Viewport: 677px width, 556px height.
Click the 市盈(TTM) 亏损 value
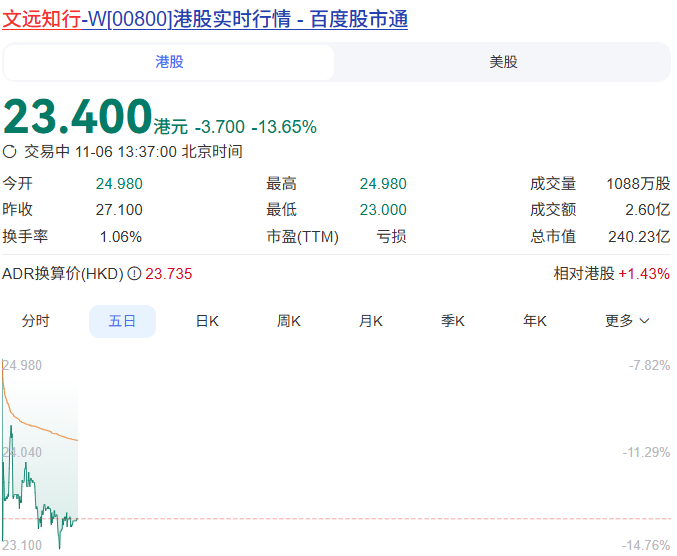click(391, 237)
